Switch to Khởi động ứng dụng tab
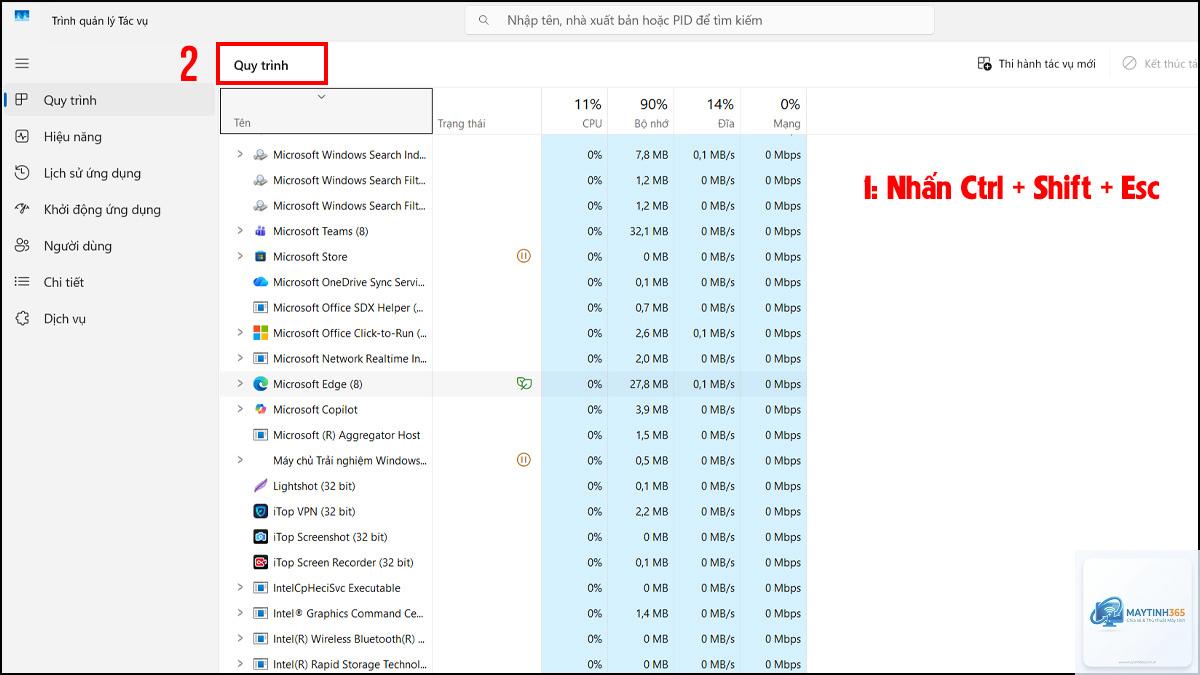 coord(109,209)
